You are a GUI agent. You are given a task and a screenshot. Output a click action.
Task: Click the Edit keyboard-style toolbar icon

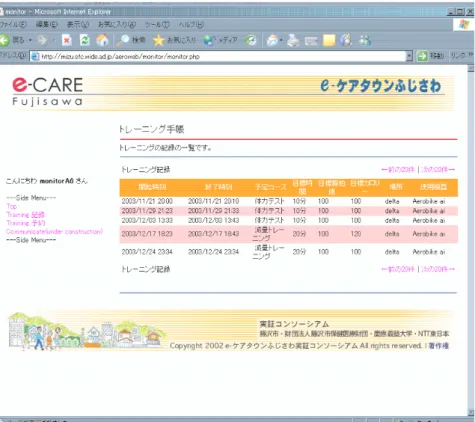click(x=311, y=41)
